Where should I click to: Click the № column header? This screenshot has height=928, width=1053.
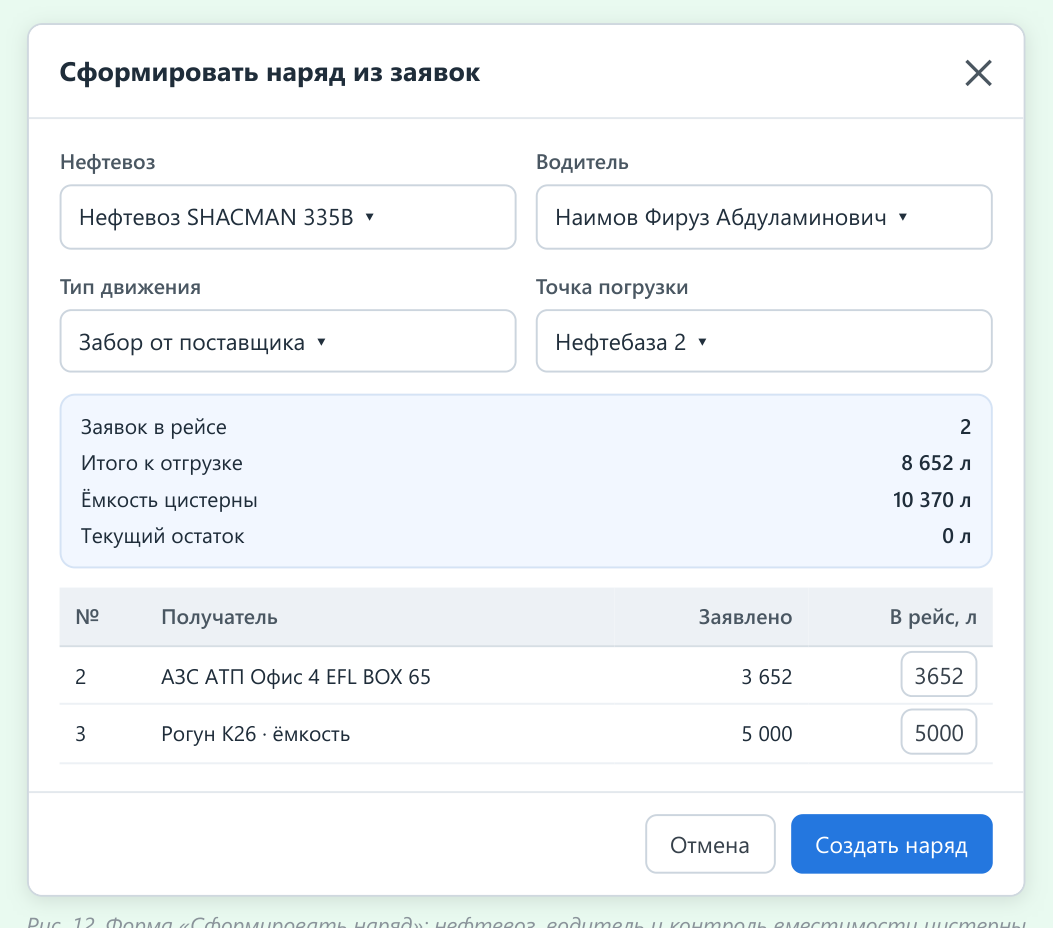pos(87,616)
